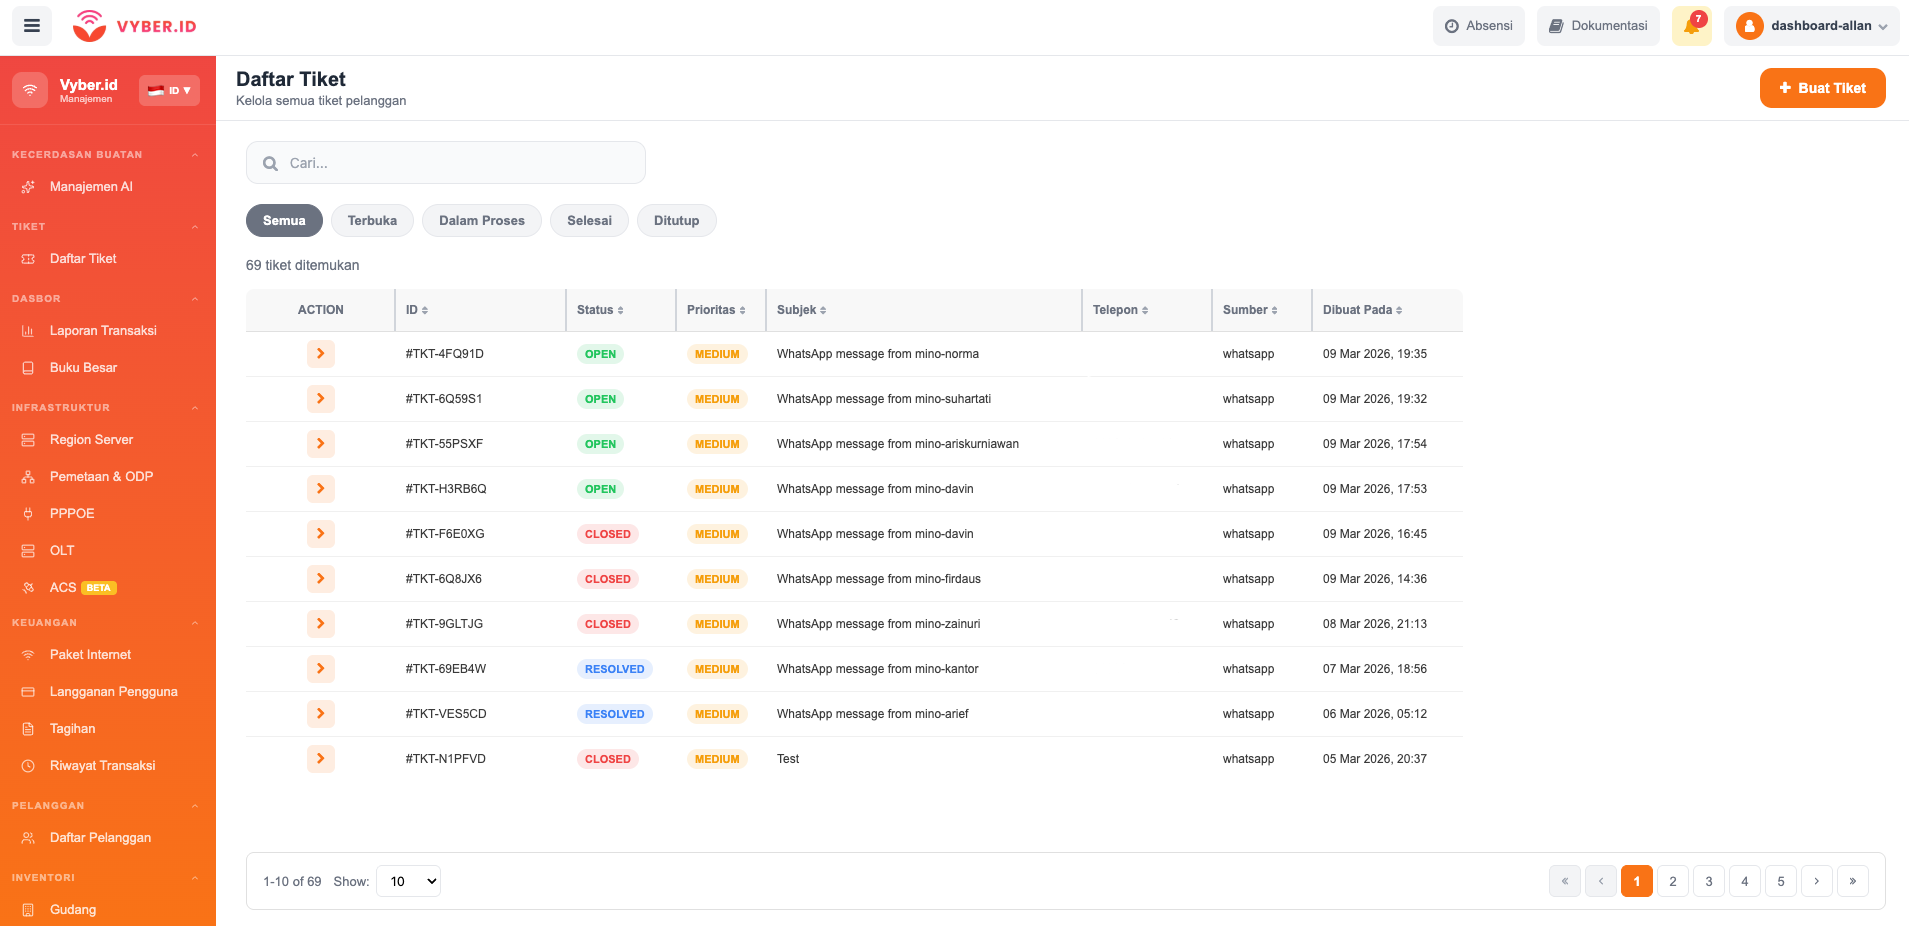
Task: Open the Gudang inventory page
Action: 74,909
